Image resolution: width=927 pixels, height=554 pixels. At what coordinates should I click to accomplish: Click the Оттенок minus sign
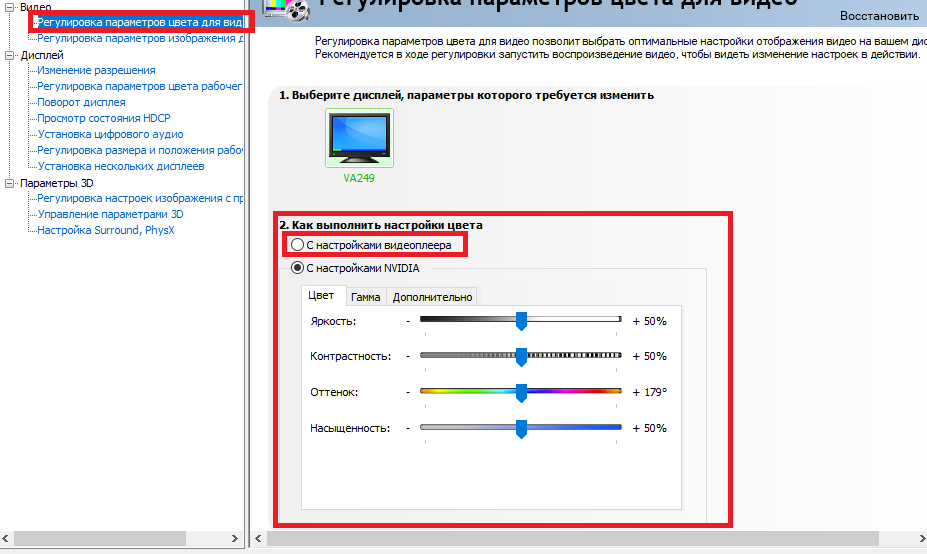pos(408,392)
